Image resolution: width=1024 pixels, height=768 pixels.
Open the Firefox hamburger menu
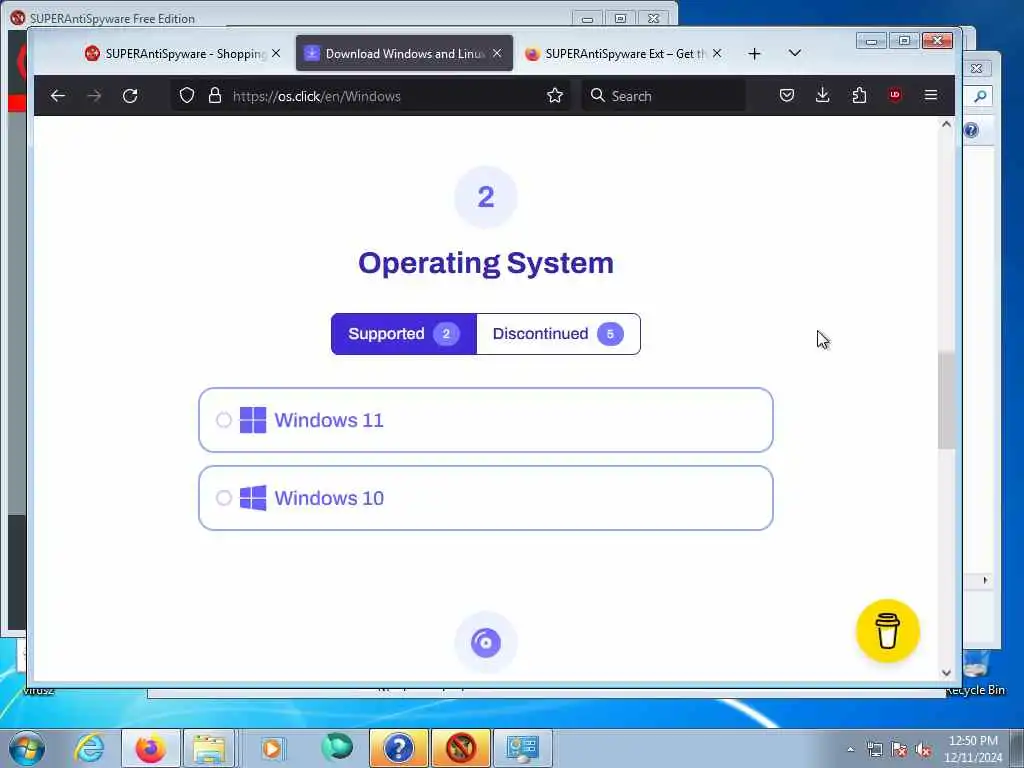[931, 96]
